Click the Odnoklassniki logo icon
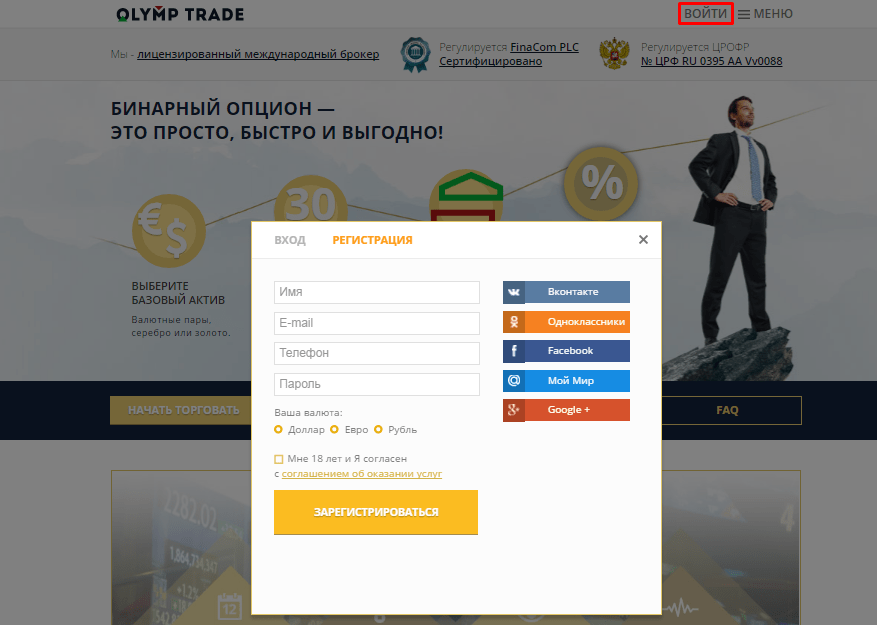 pyautogui.click(x=513, y=322)
